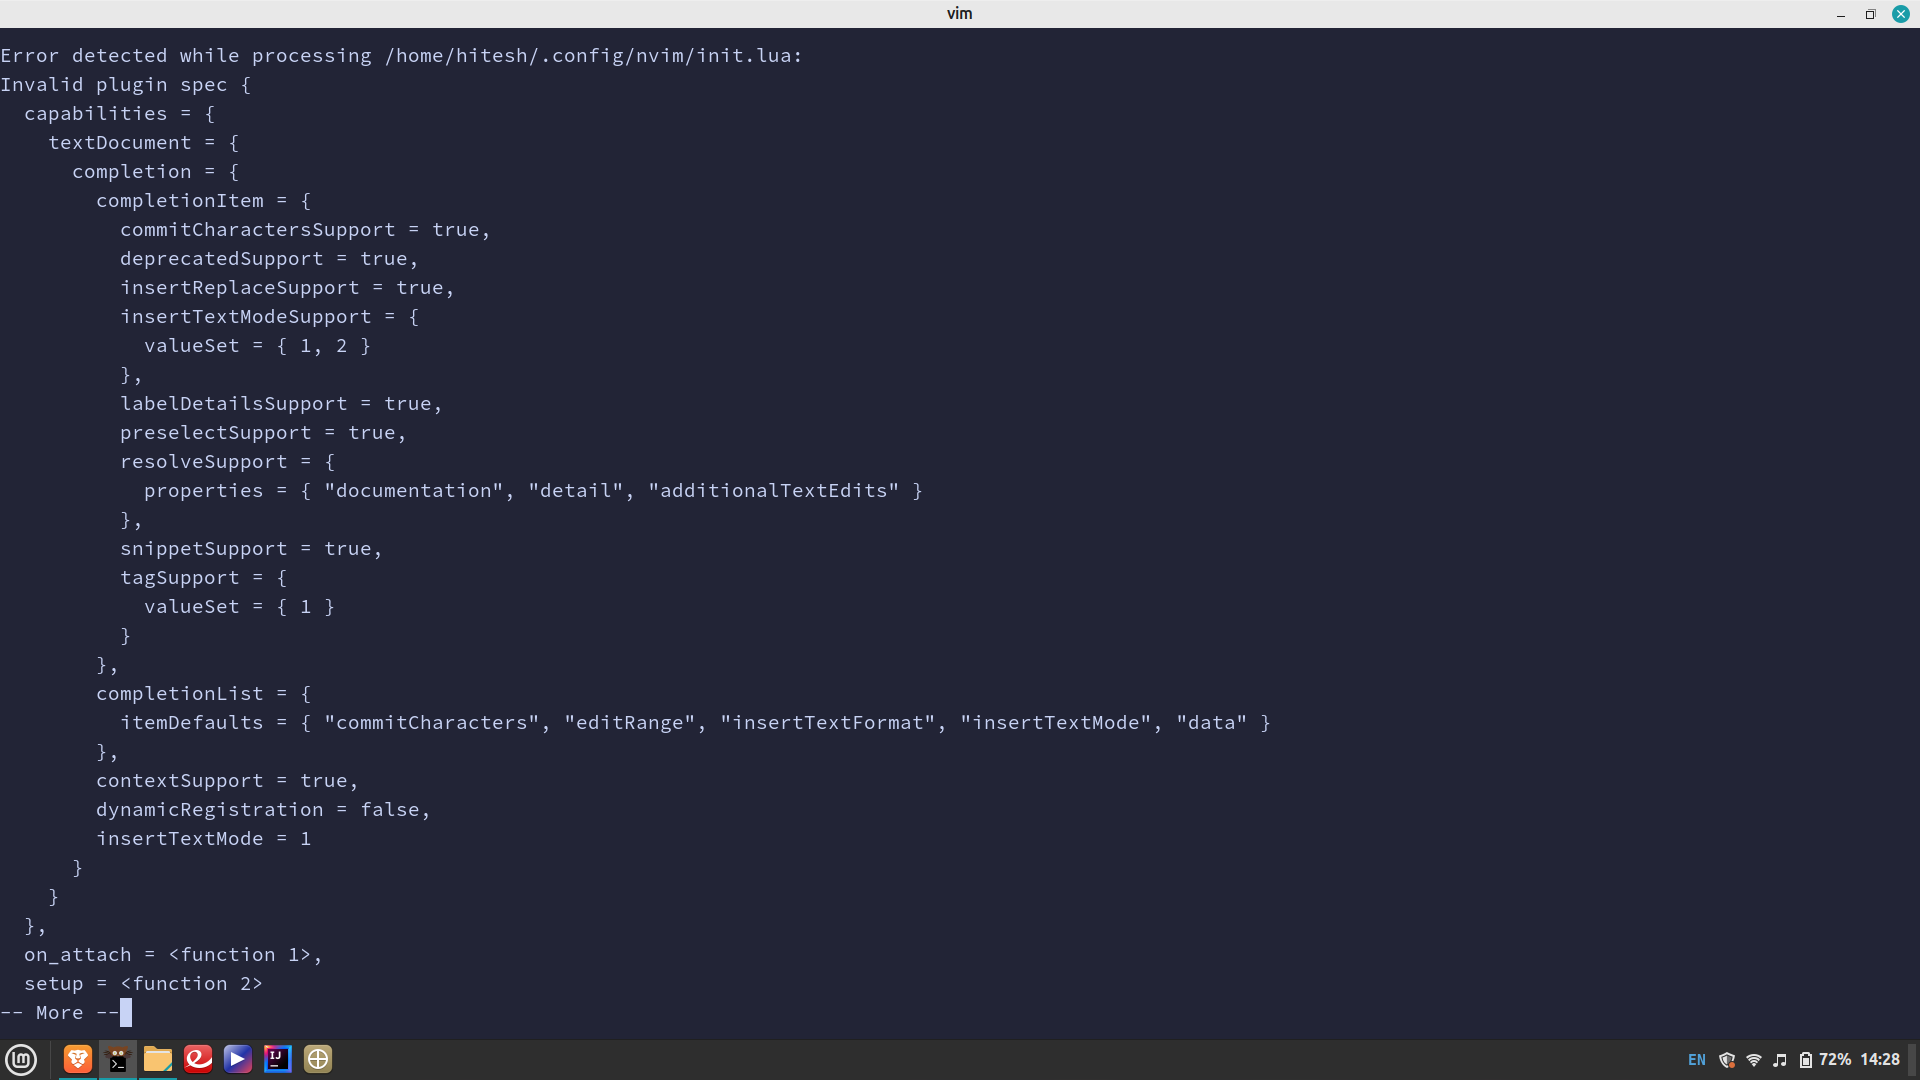Open the Nemo file manager

click(x=157, y=1059)
